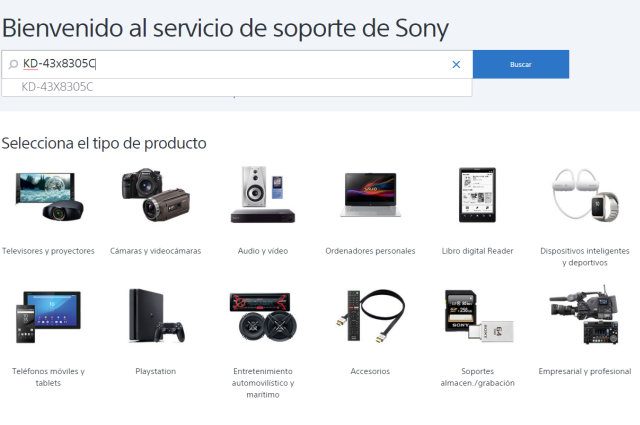The height and width of the screenshot is (425, 640).
Task: Click inside the model search input field
Action: tap(235, 64)
